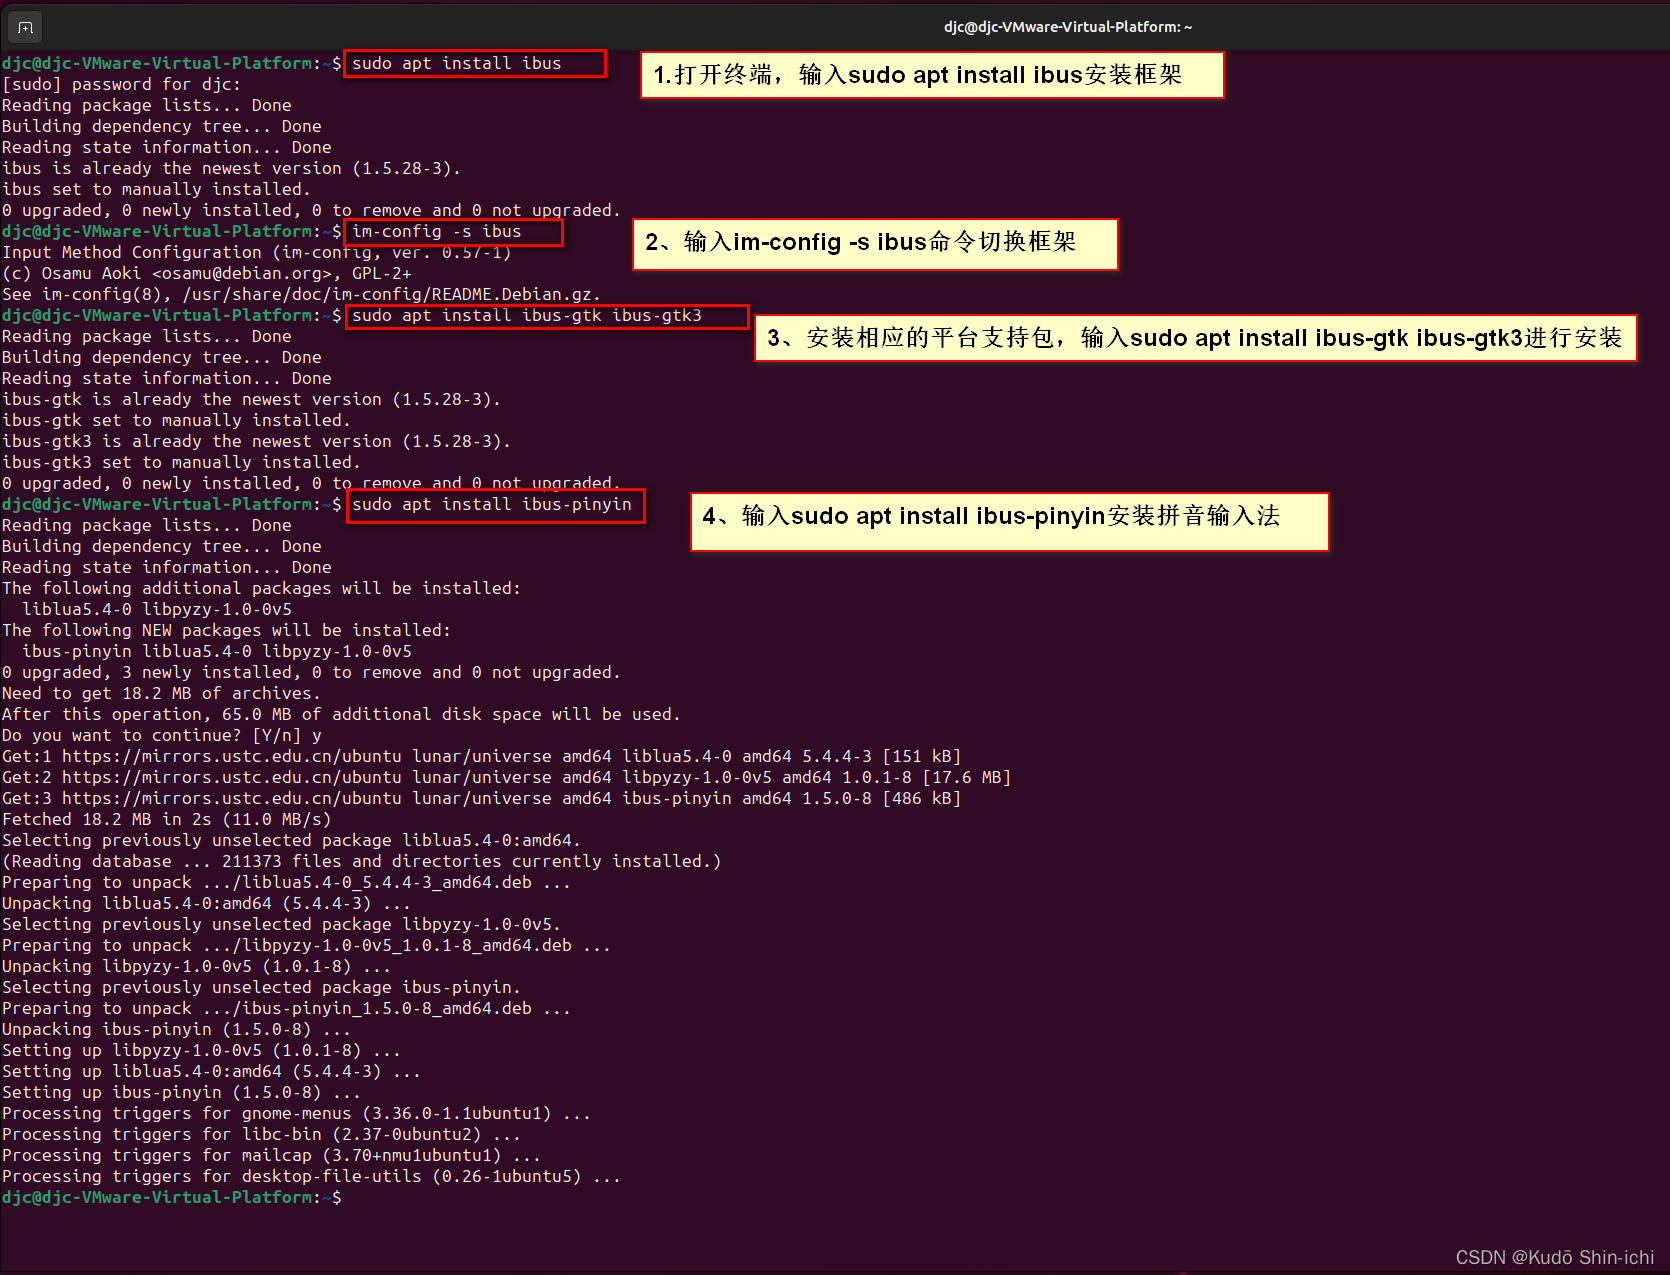Click the 'Reading database ... 211373 files' line

pos(361,861)
